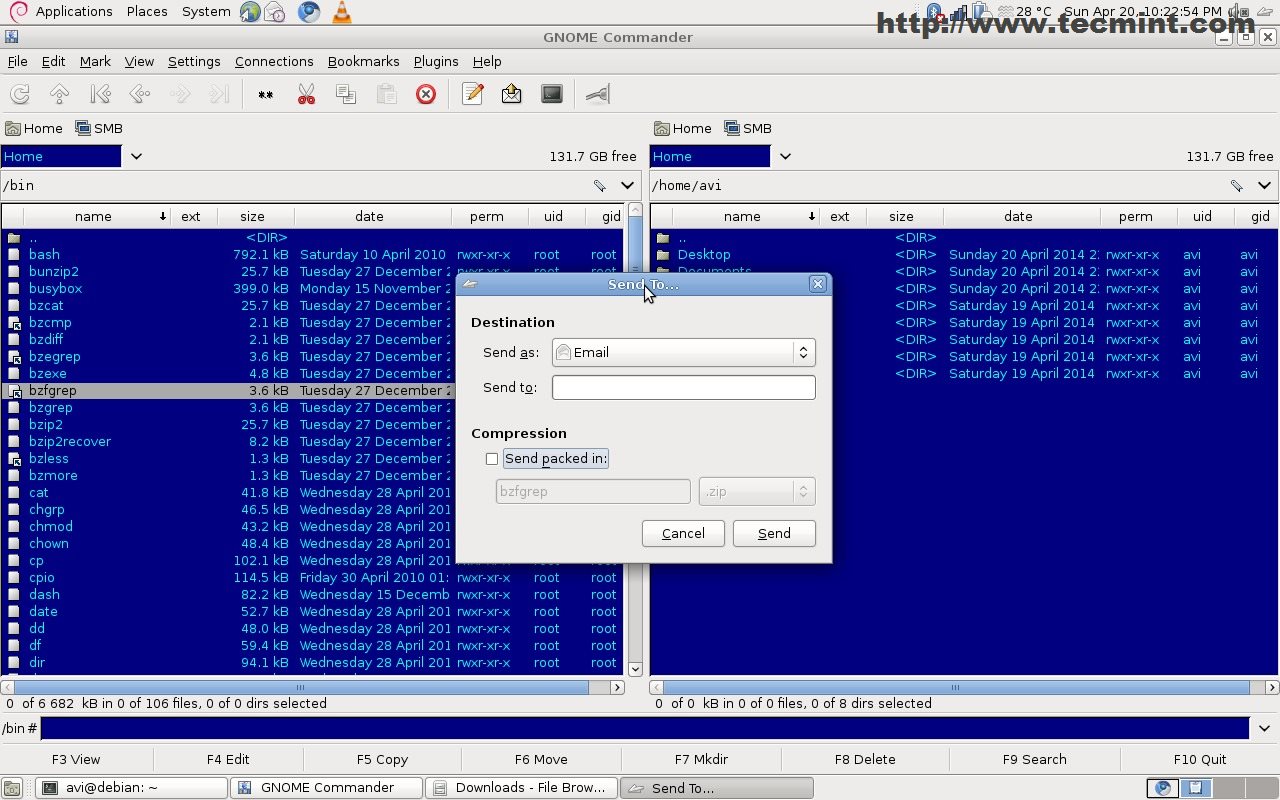Screen dimensions: 1280x800
Task: Click the Cut scissors icon
Action: pyautogui.click(x=306, y=94)
